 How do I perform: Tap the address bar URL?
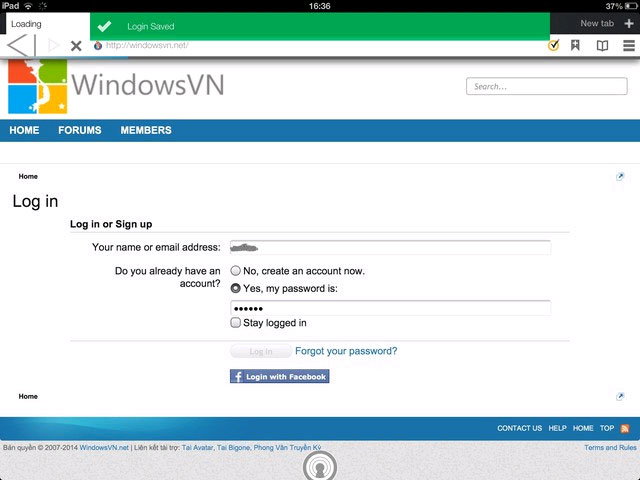(147, 45)
